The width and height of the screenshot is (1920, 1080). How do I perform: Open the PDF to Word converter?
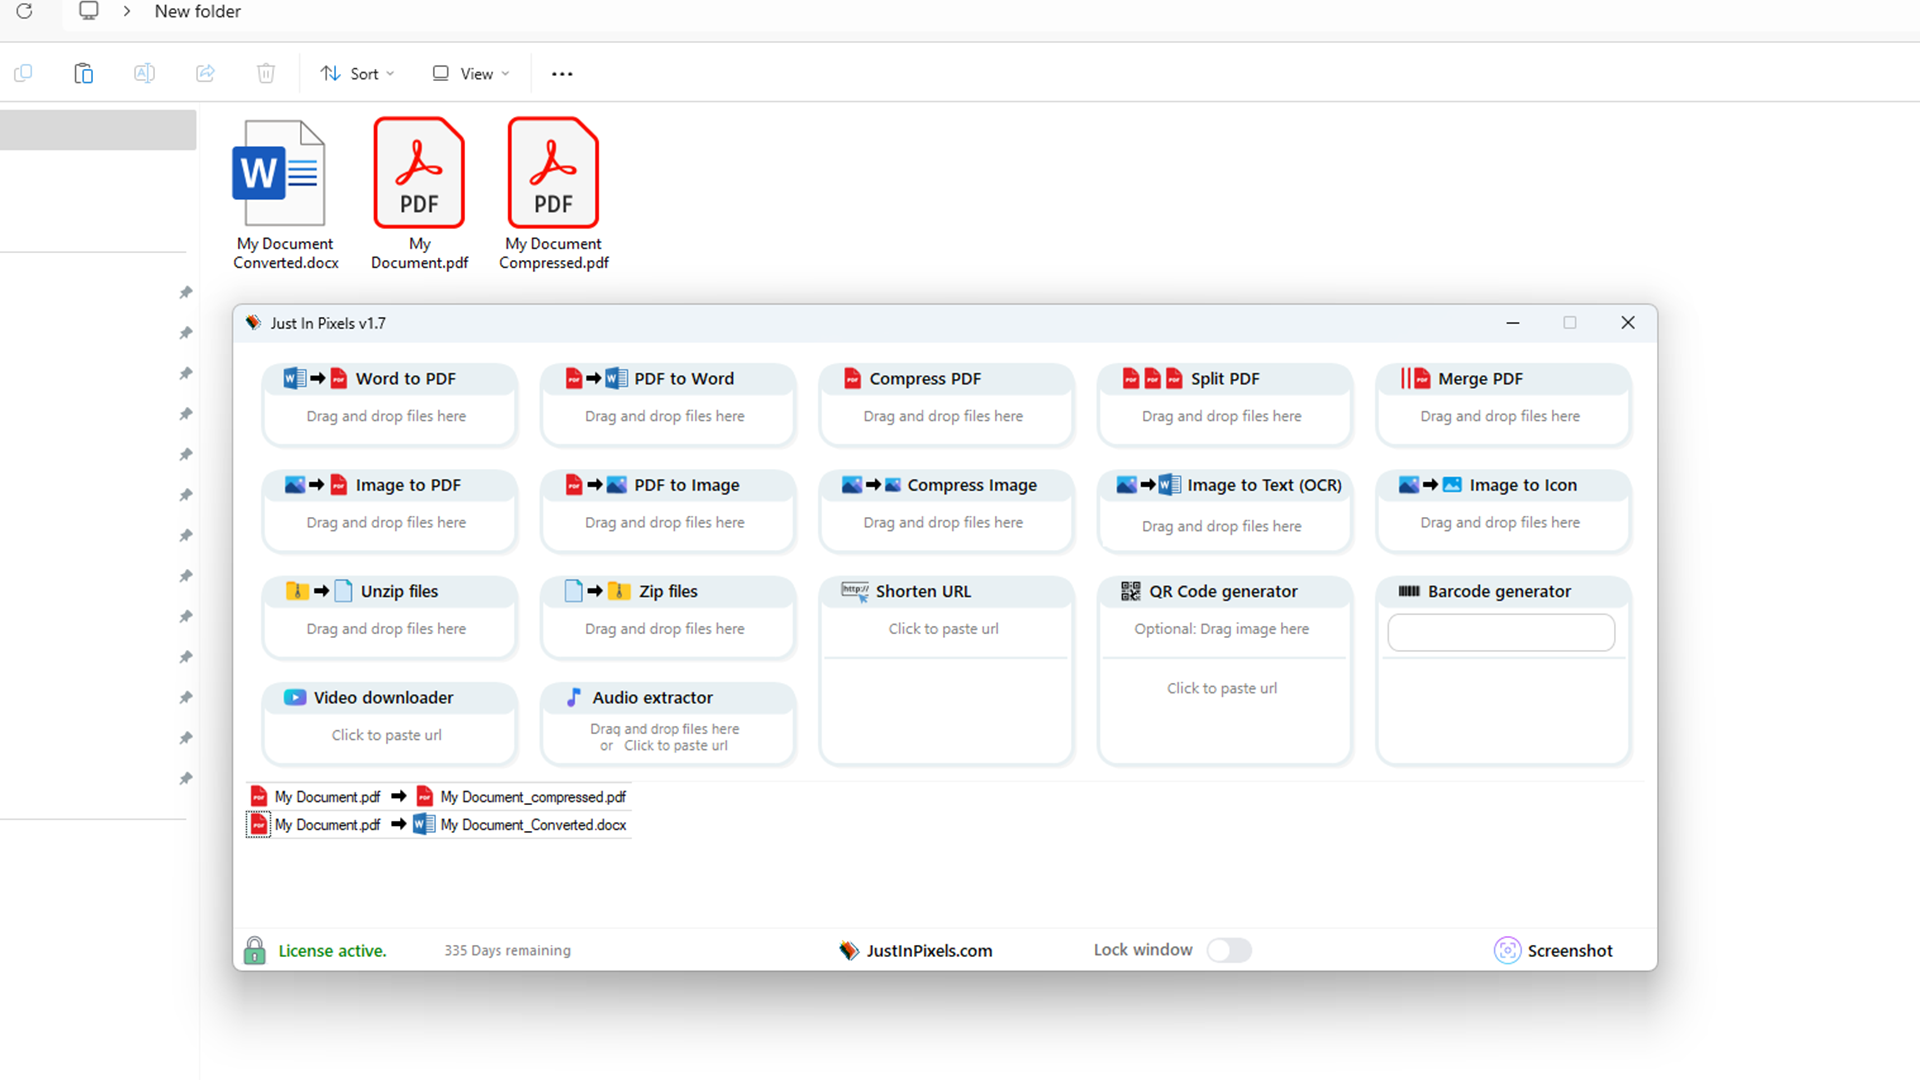tap(667, 378)
